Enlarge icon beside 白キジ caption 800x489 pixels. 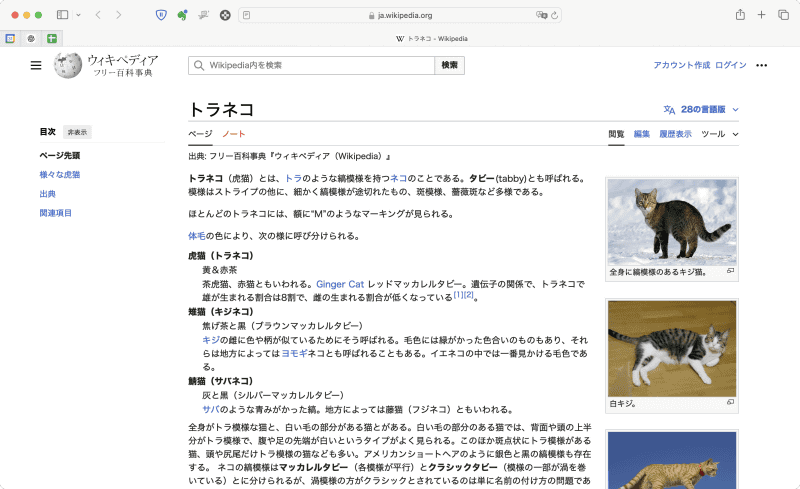(x=731, y=402)
